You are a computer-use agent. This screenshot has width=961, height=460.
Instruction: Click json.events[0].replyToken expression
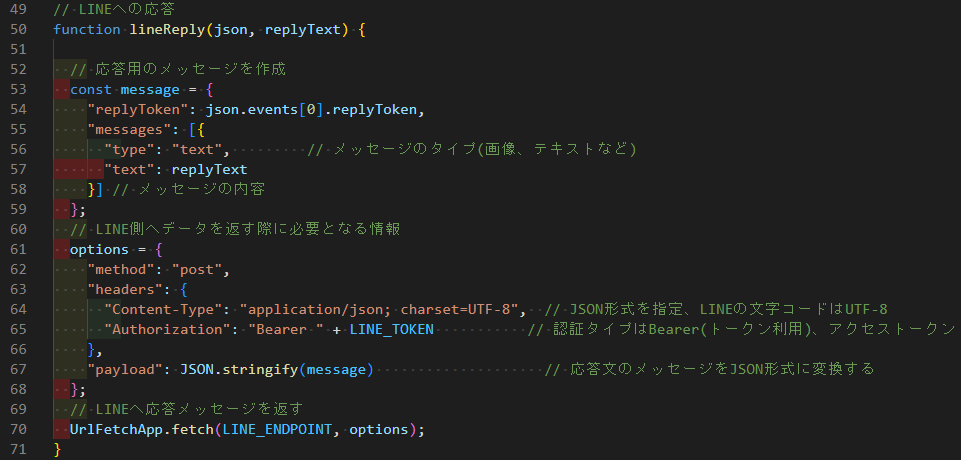pos(311,110)
